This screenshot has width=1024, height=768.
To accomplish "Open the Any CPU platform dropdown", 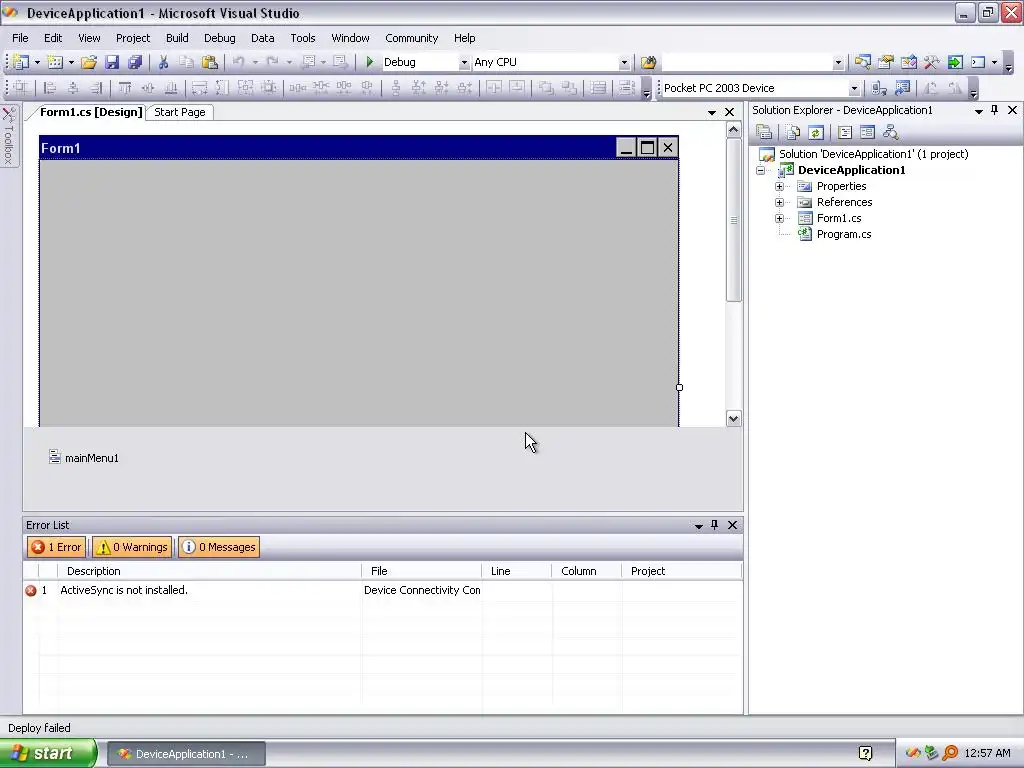I will 624,63.
